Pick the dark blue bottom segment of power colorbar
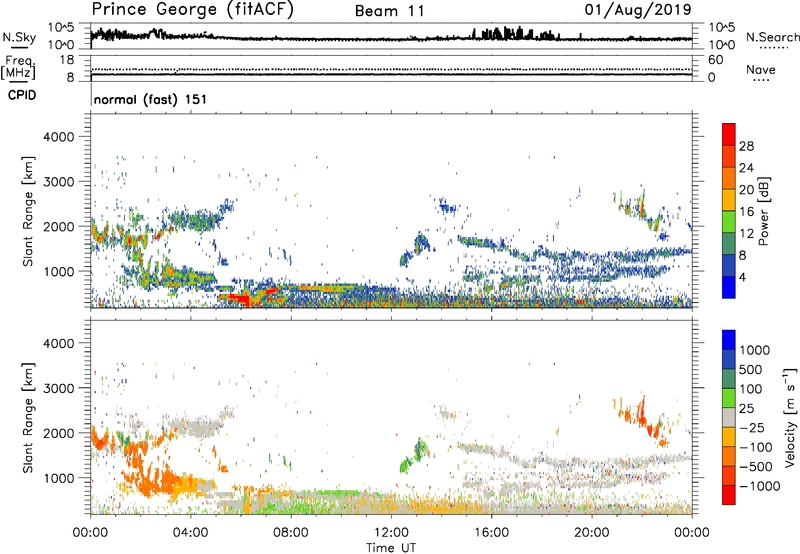The image size is (800, 554). [x=729, y=287]
